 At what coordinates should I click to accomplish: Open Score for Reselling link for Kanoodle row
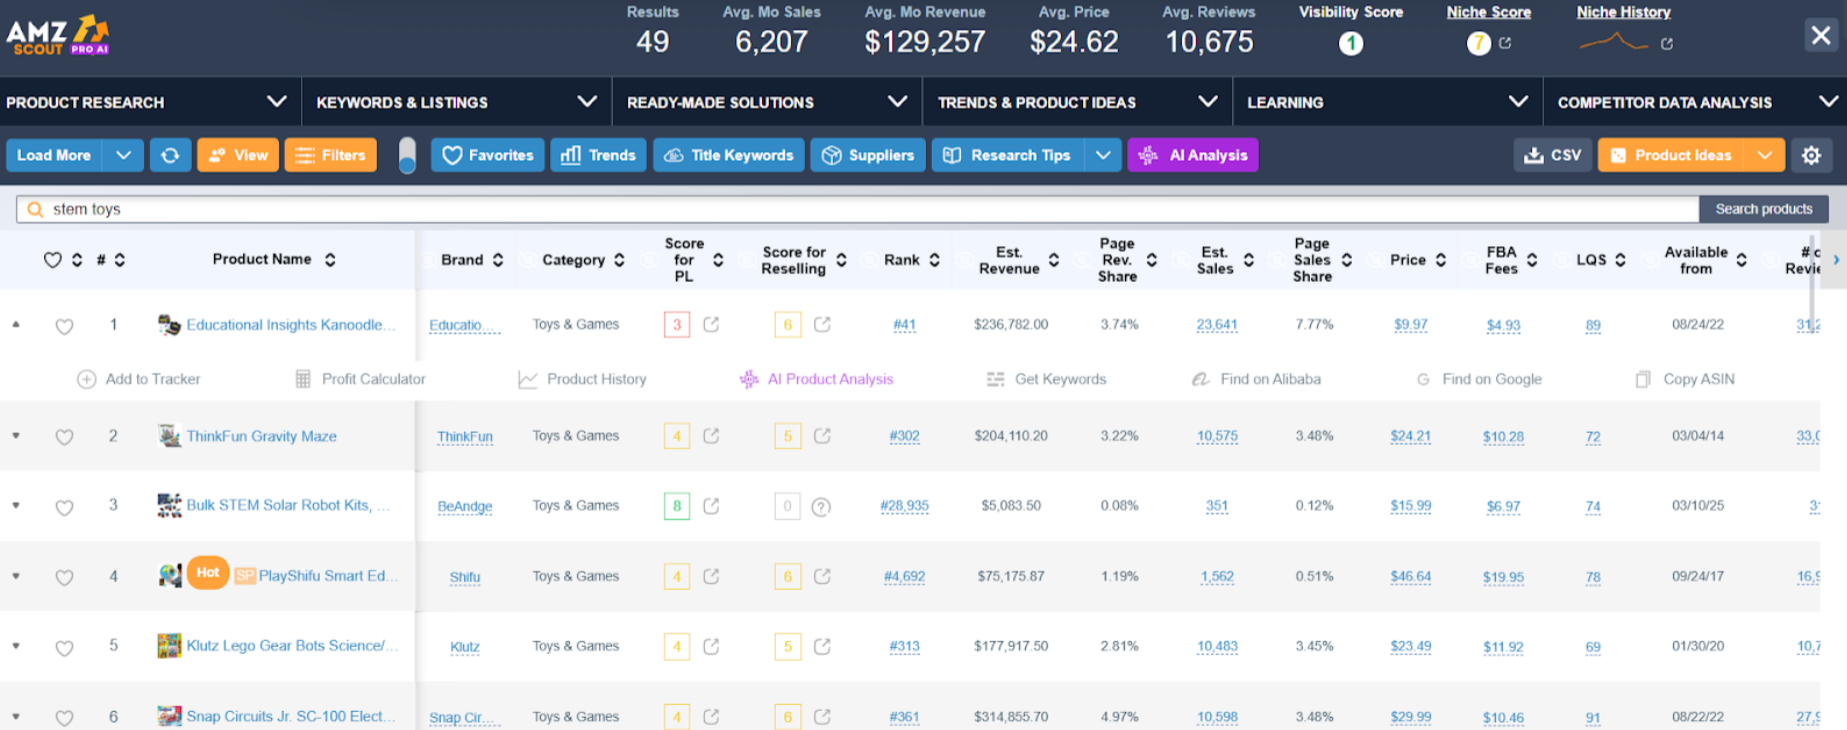[822, 324]
